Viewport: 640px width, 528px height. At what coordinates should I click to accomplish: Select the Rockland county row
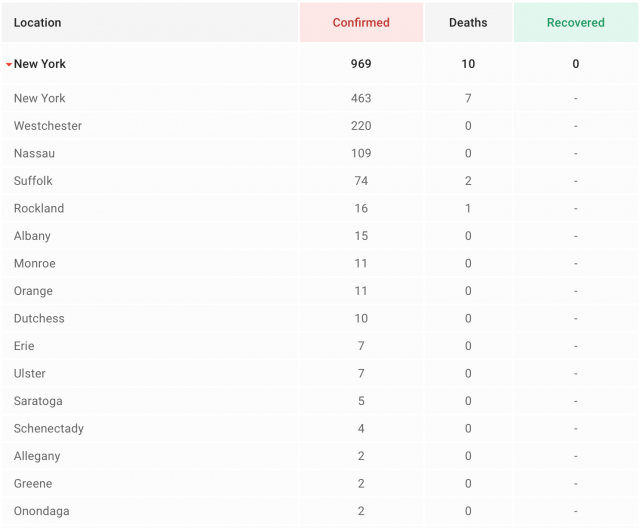coord(39,209)
